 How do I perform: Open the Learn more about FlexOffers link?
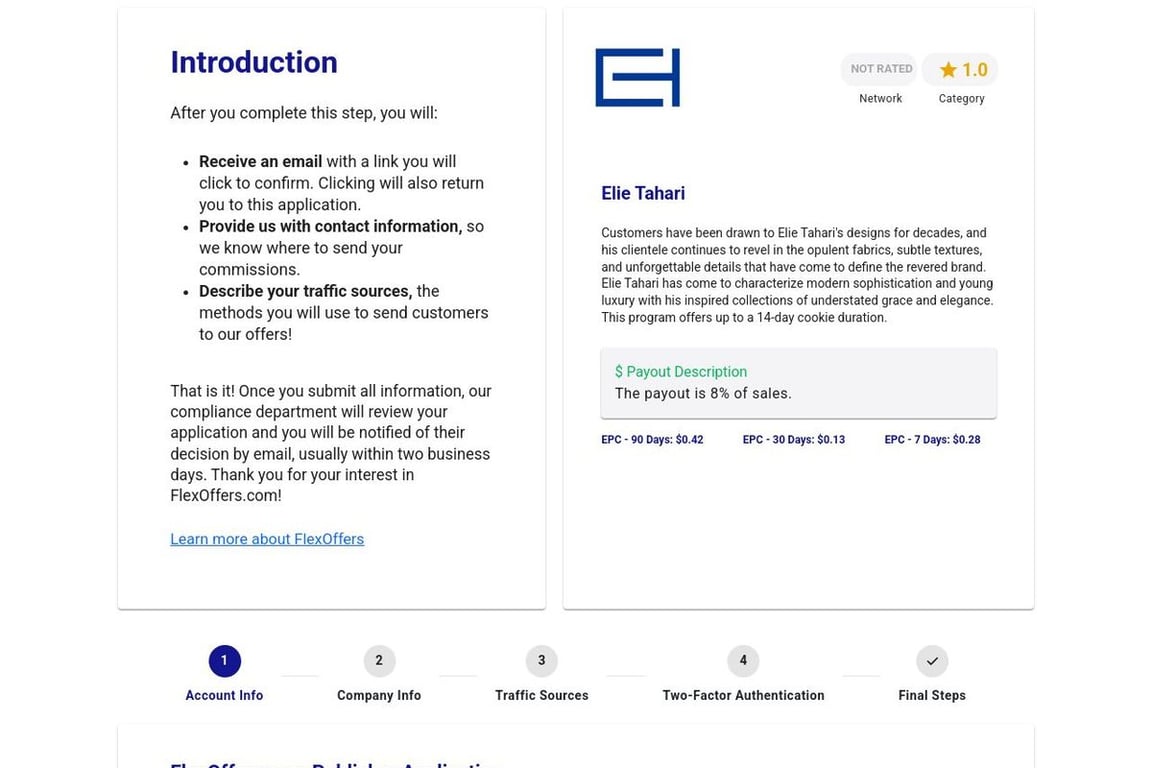click(x=267, y=539)
